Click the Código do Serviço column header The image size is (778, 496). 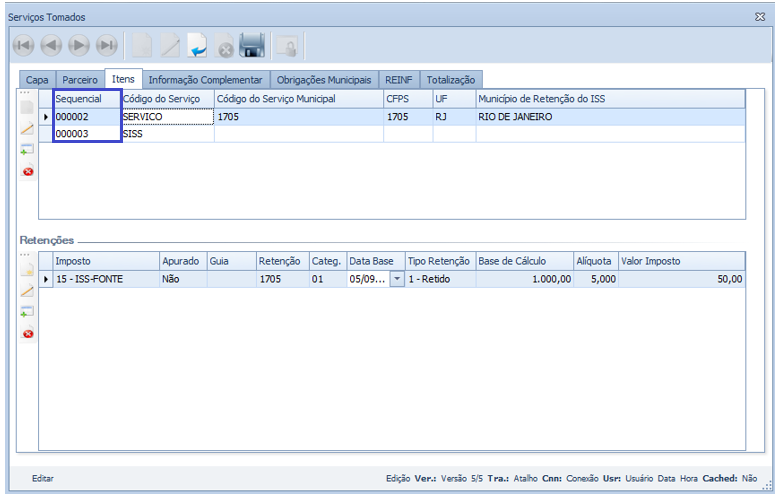click(x=166, y=99)
